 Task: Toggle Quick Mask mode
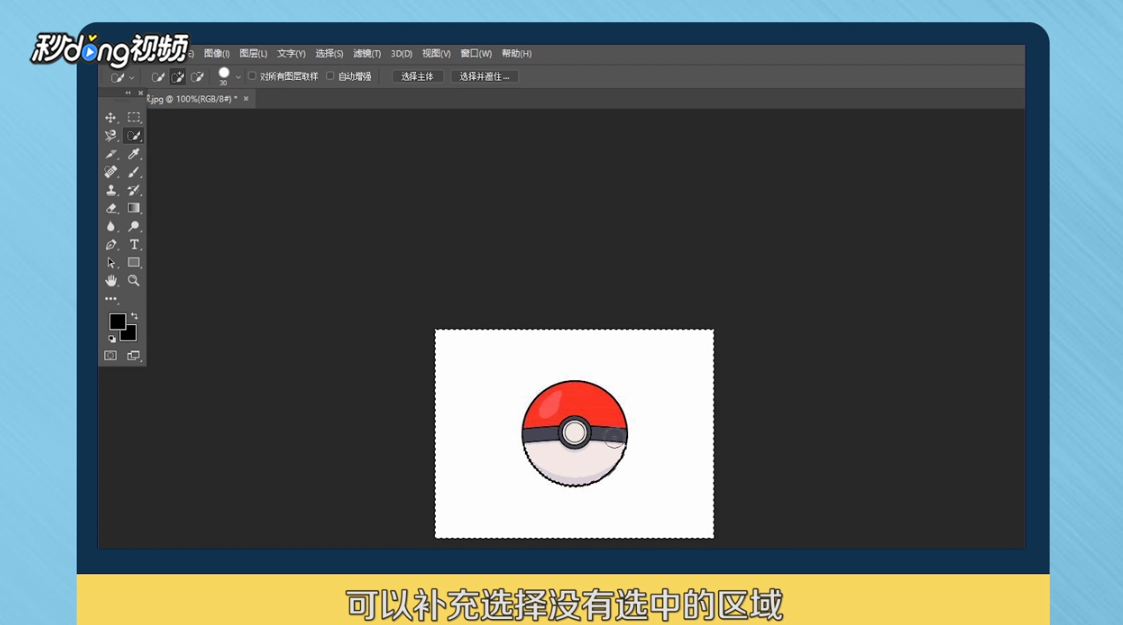[110, 356]
